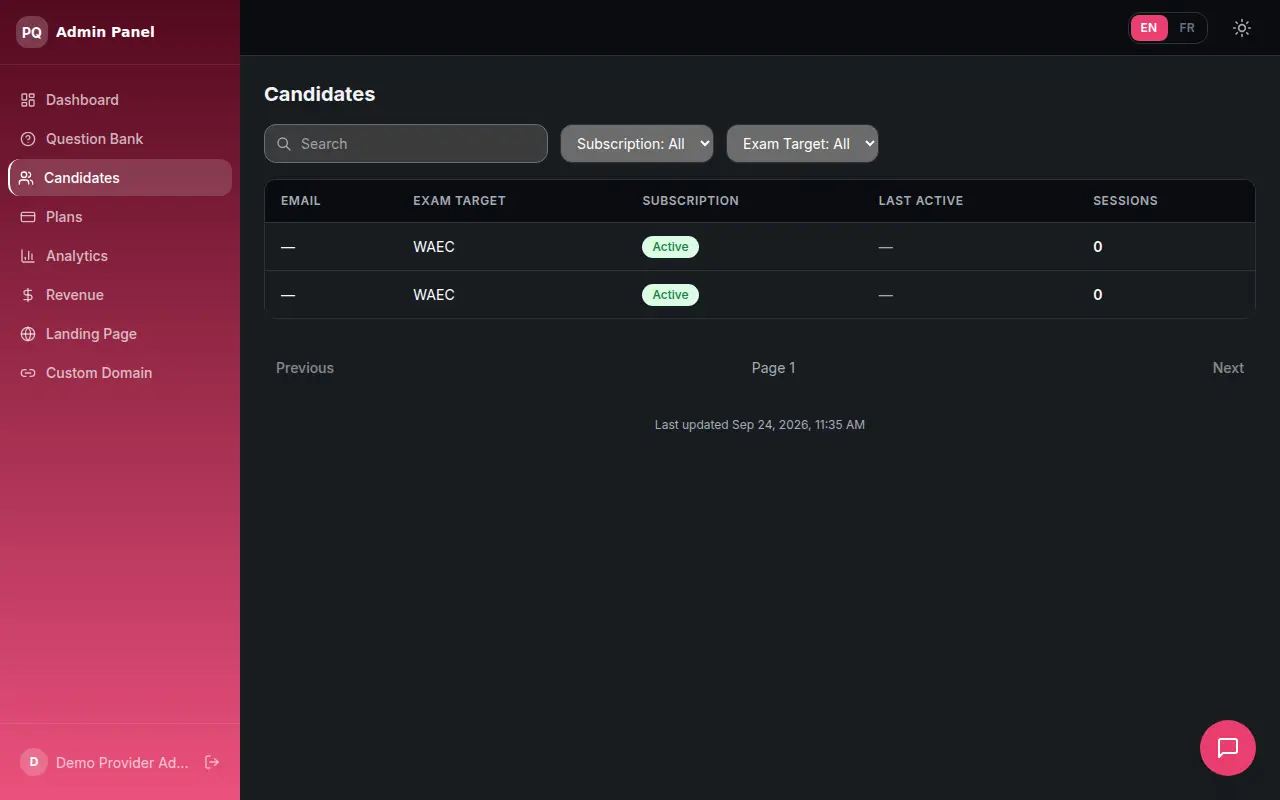Click the magnifier icon in Search
This screenshot has height=800, width=1280.
(284, 144)
